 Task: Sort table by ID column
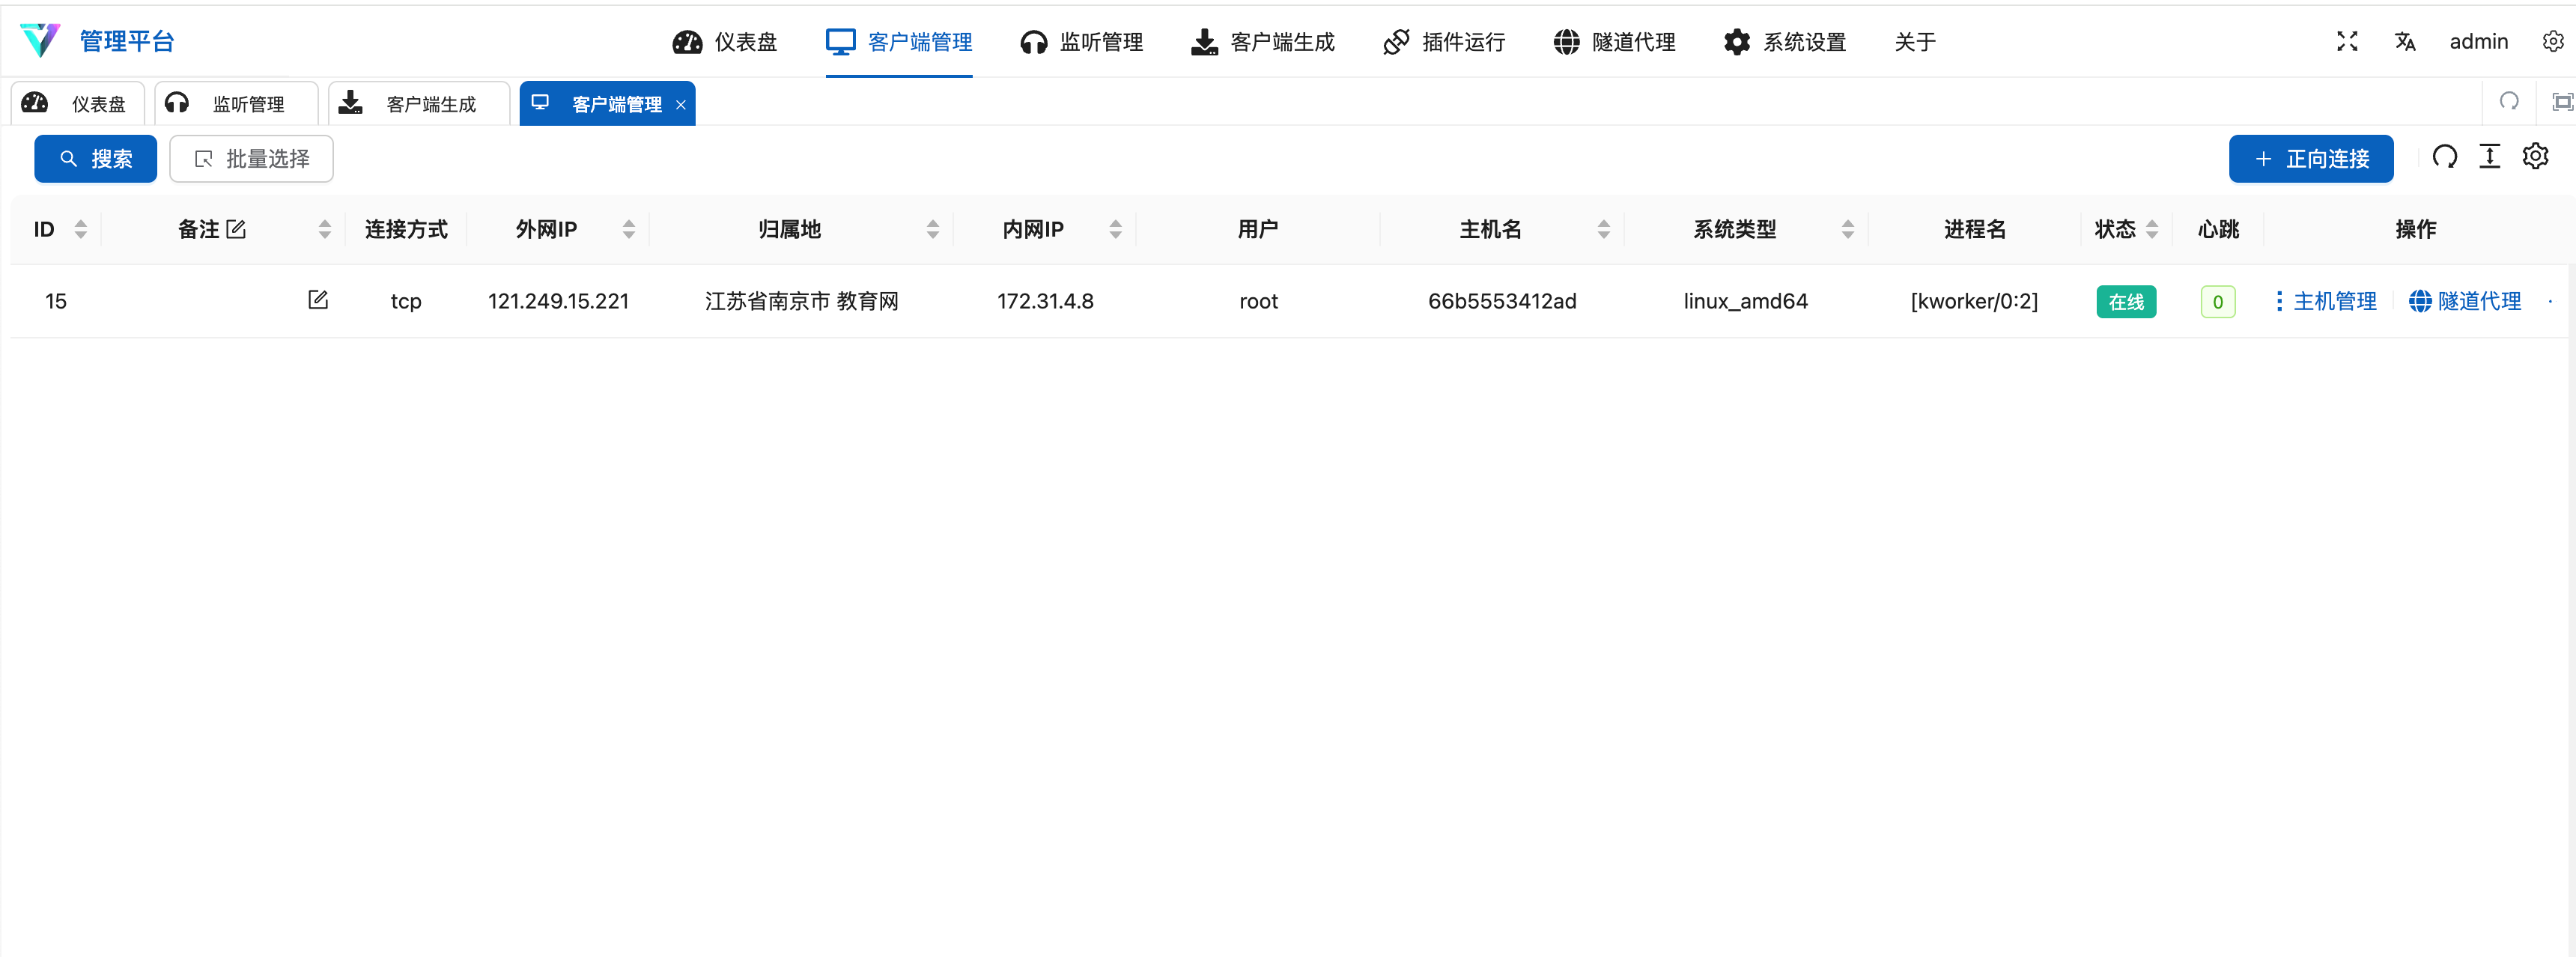point(81,229)
